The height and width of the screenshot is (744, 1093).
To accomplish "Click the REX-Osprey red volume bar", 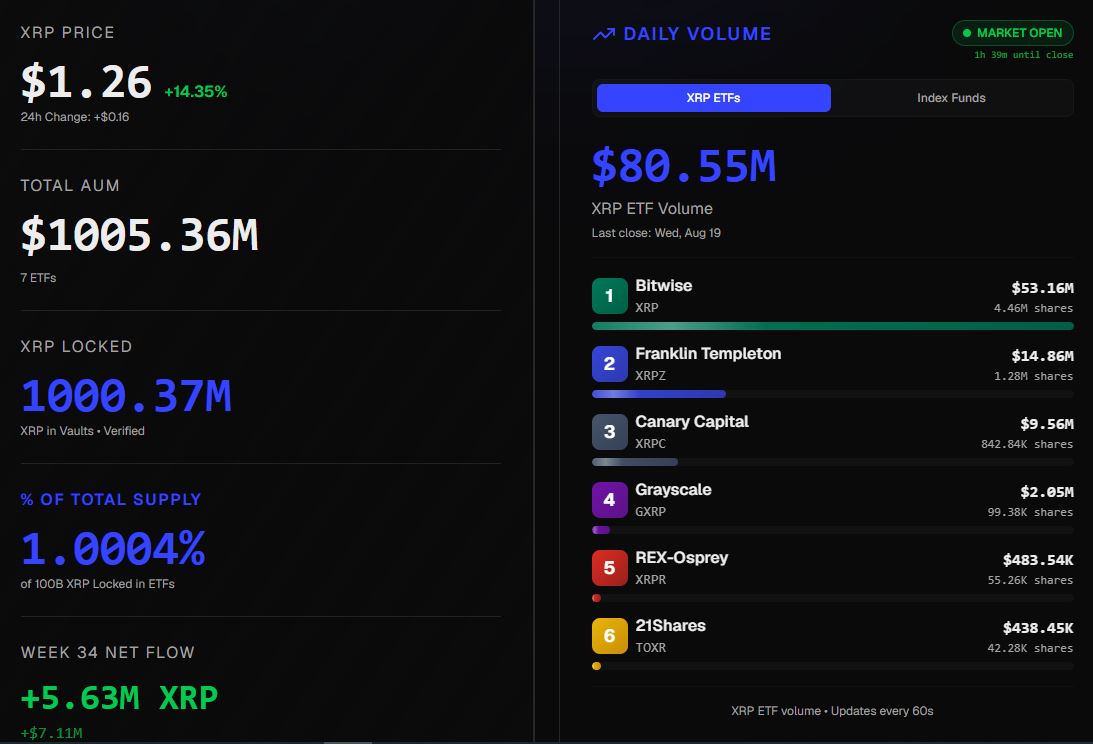I will point(596,598).
